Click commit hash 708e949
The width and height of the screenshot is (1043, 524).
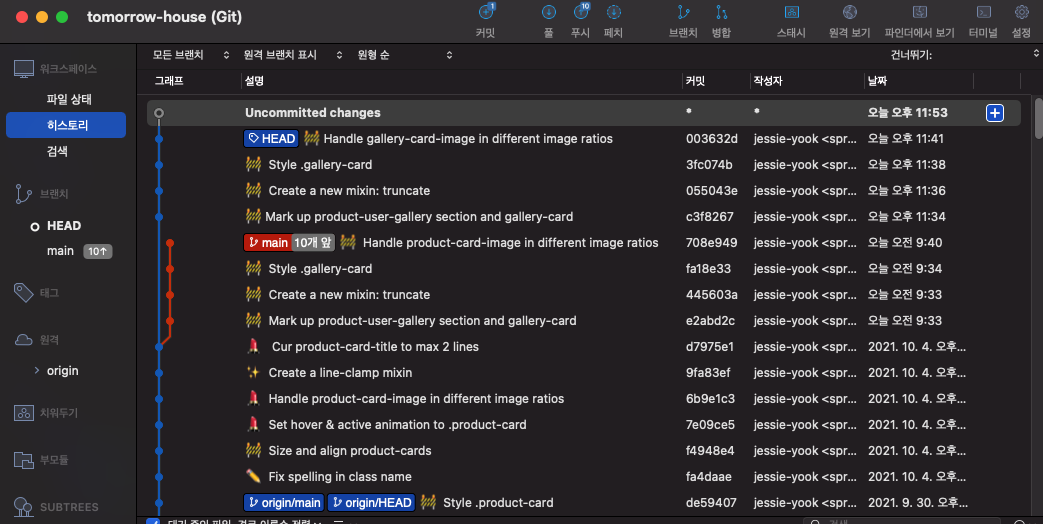[711, 243]
